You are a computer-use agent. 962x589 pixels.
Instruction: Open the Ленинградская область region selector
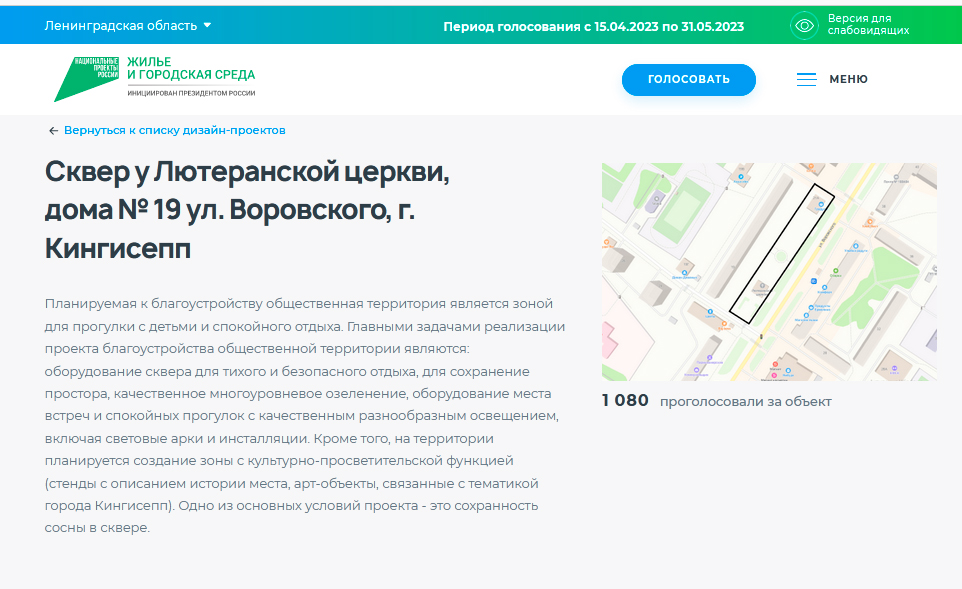pyautogui.click(x=120, y=25)
